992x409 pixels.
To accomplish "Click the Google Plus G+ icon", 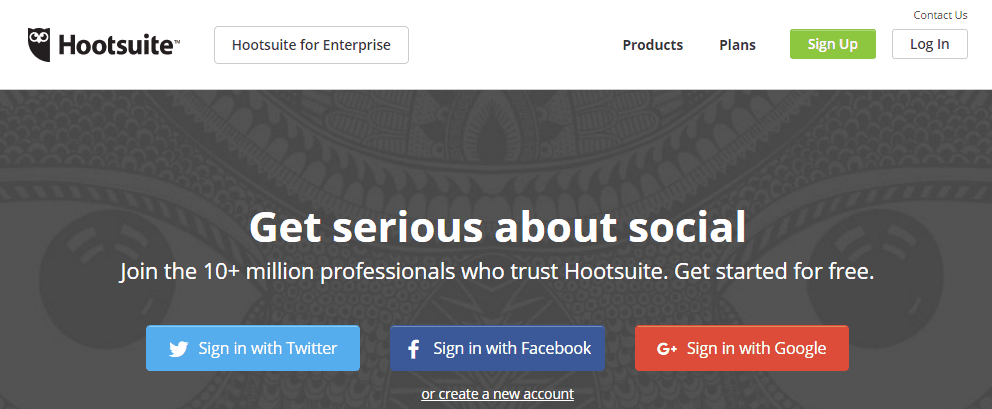I will tap(667, 349).
